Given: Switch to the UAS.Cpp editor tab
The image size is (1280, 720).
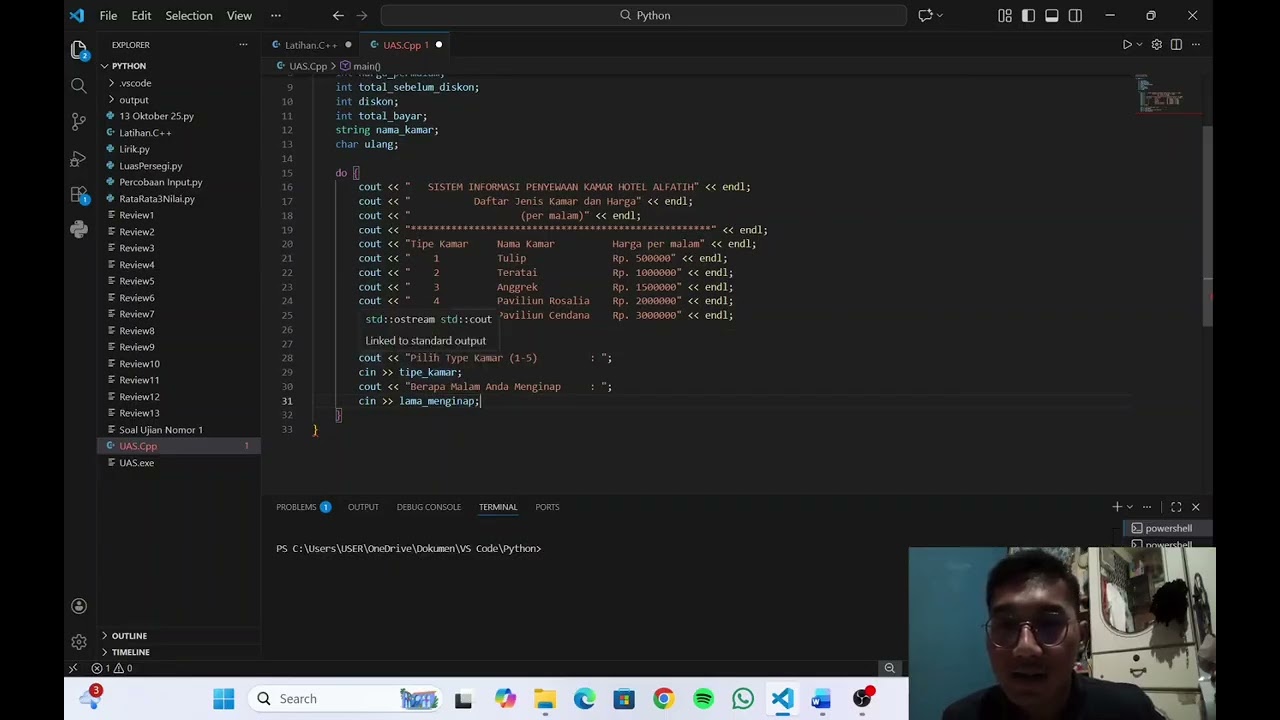Looking at the screenshot, I should 404,45.
